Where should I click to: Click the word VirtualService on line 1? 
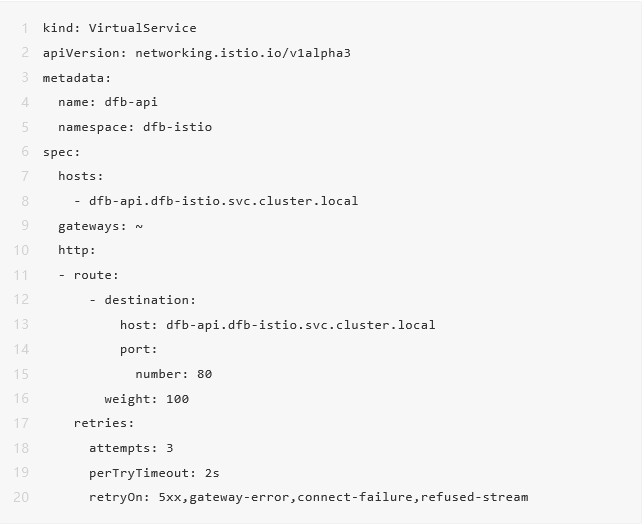pyautogui.click(x=143, y=28)
